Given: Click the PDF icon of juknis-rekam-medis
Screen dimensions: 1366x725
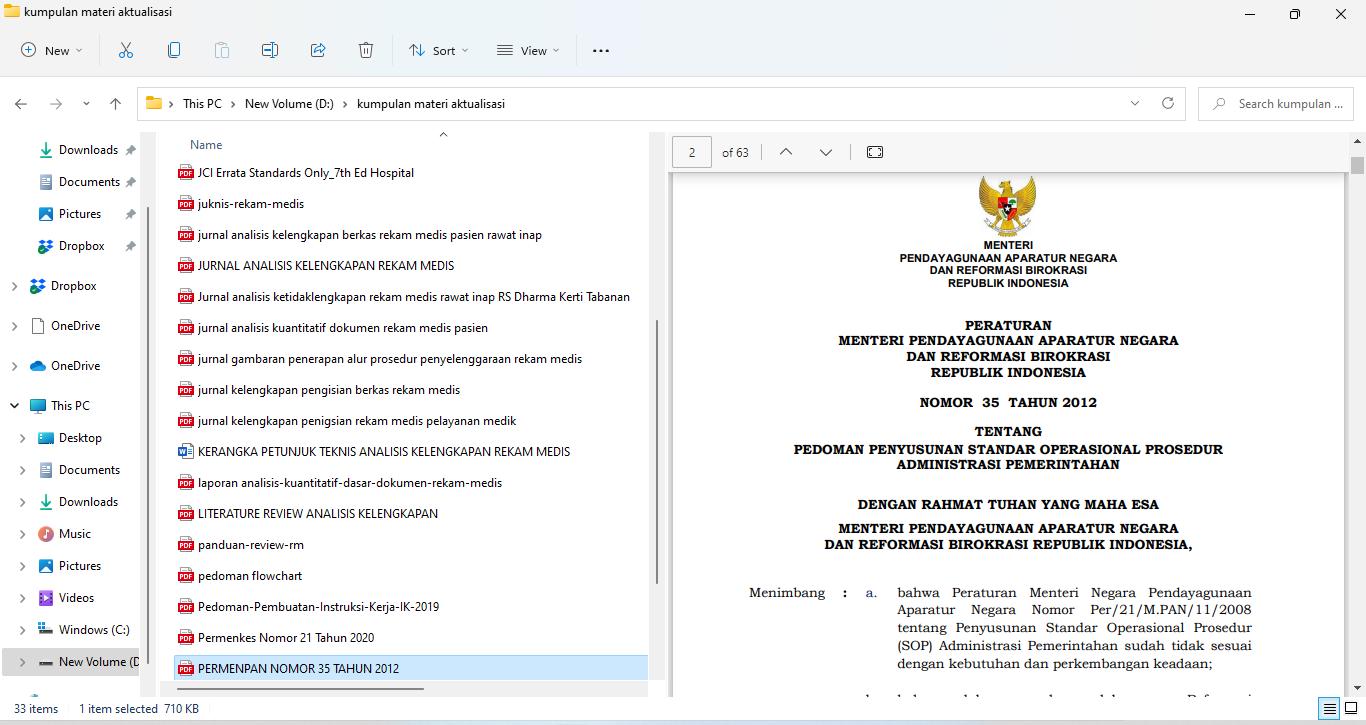Looking at the screenshot, I should (185, 204).
